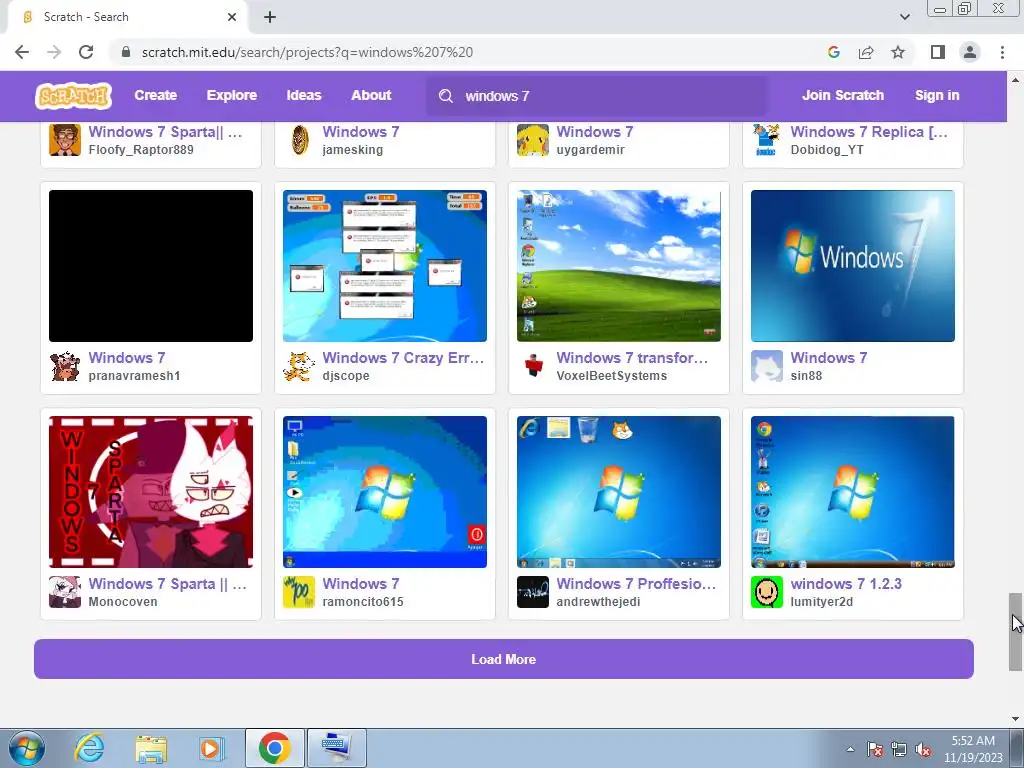This screenshot has width=1024, height=768.
Task: Click the browser forward arrow
Action: coord(54,52)
